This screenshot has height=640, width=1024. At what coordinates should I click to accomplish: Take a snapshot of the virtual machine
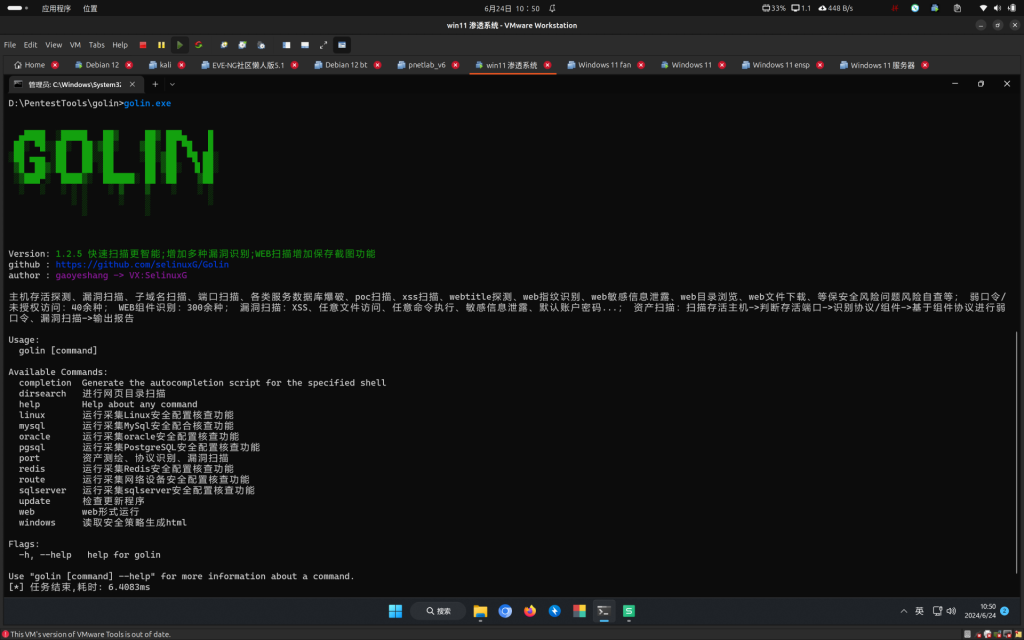[x=223, y=44]
